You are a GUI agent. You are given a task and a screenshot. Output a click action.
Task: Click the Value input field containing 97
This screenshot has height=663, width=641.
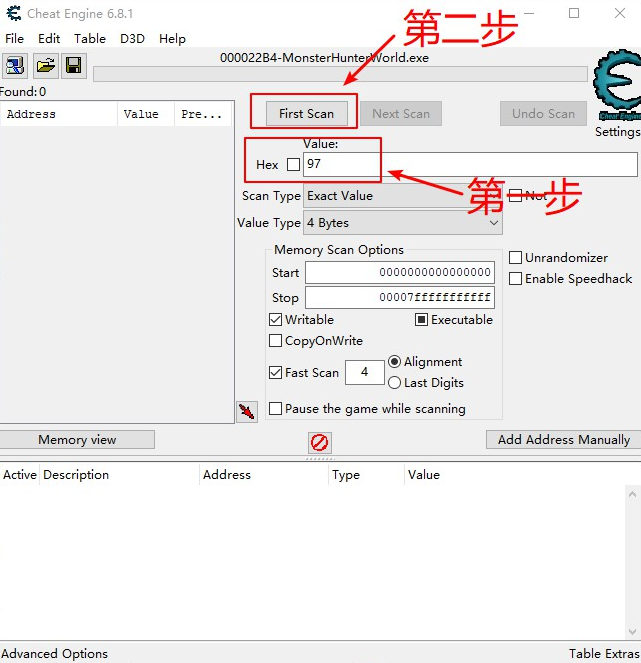(x=469, y=164)
